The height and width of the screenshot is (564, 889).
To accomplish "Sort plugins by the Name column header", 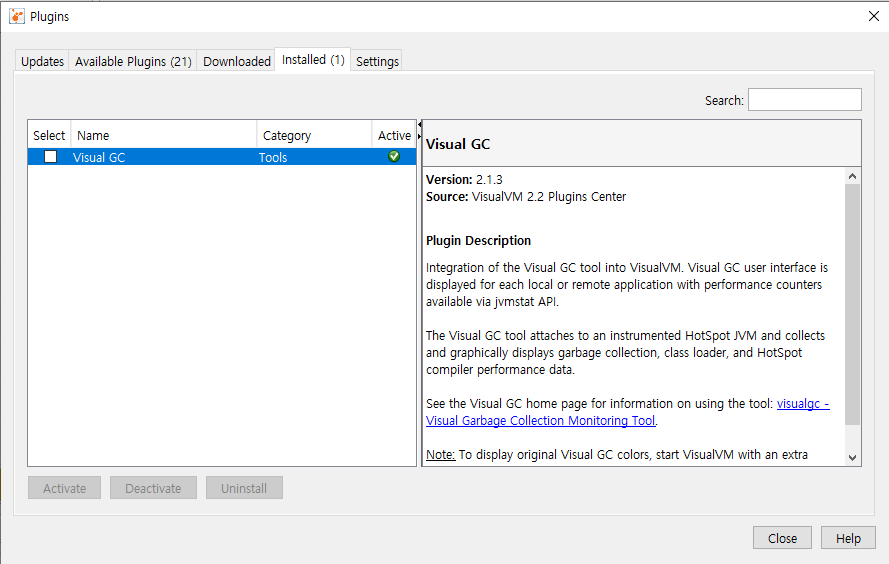I will 164,135.
